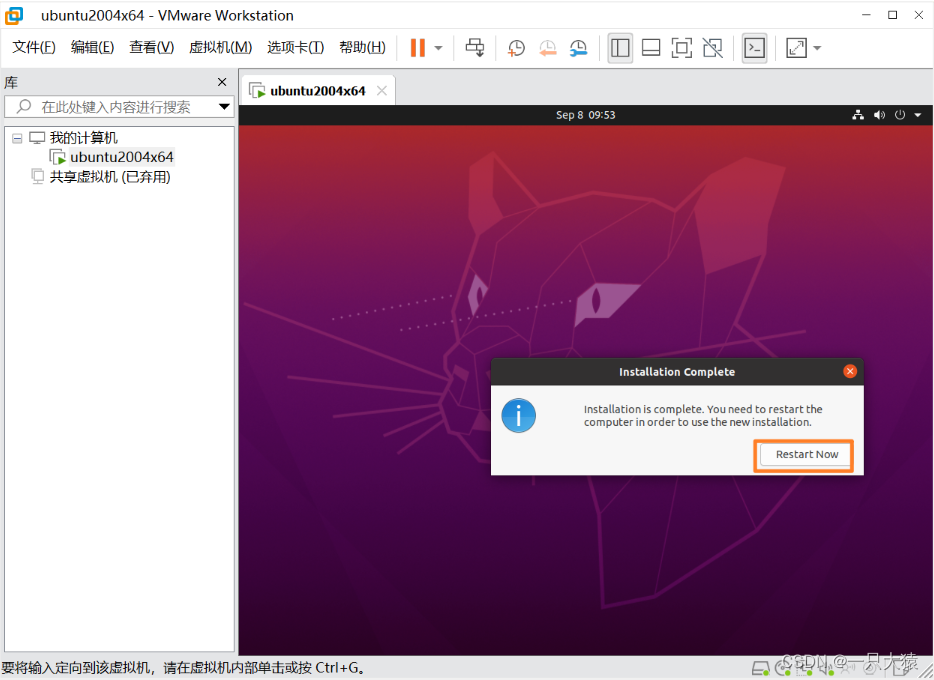Select 我的计算机 in the library tree

click(x=83, y=138)
